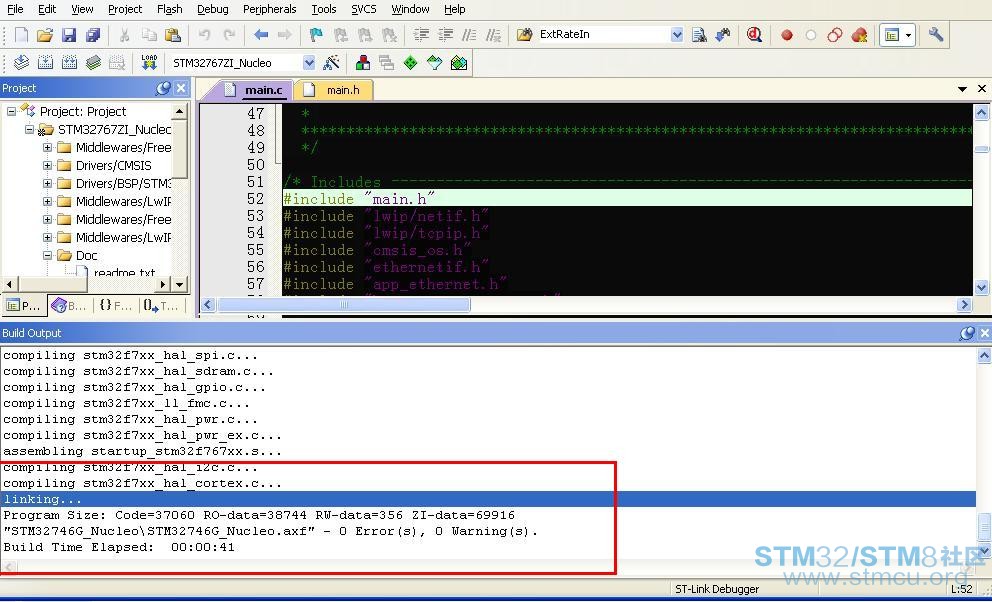Pin the Build Output panel
Screen dimensions: 992x602
pyautogui.click(x=967, y=333)
